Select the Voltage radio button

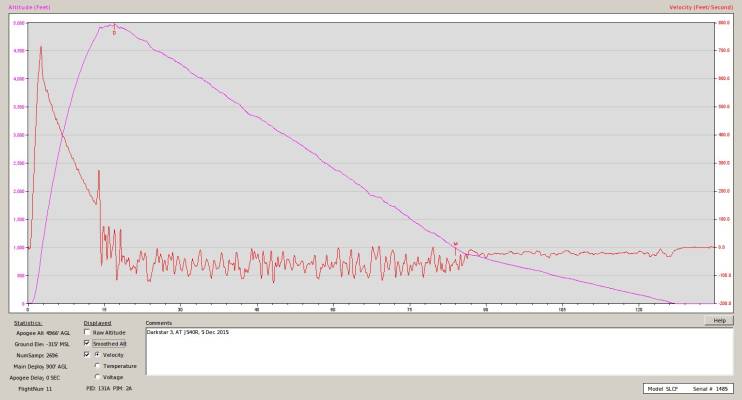point(97,376)
